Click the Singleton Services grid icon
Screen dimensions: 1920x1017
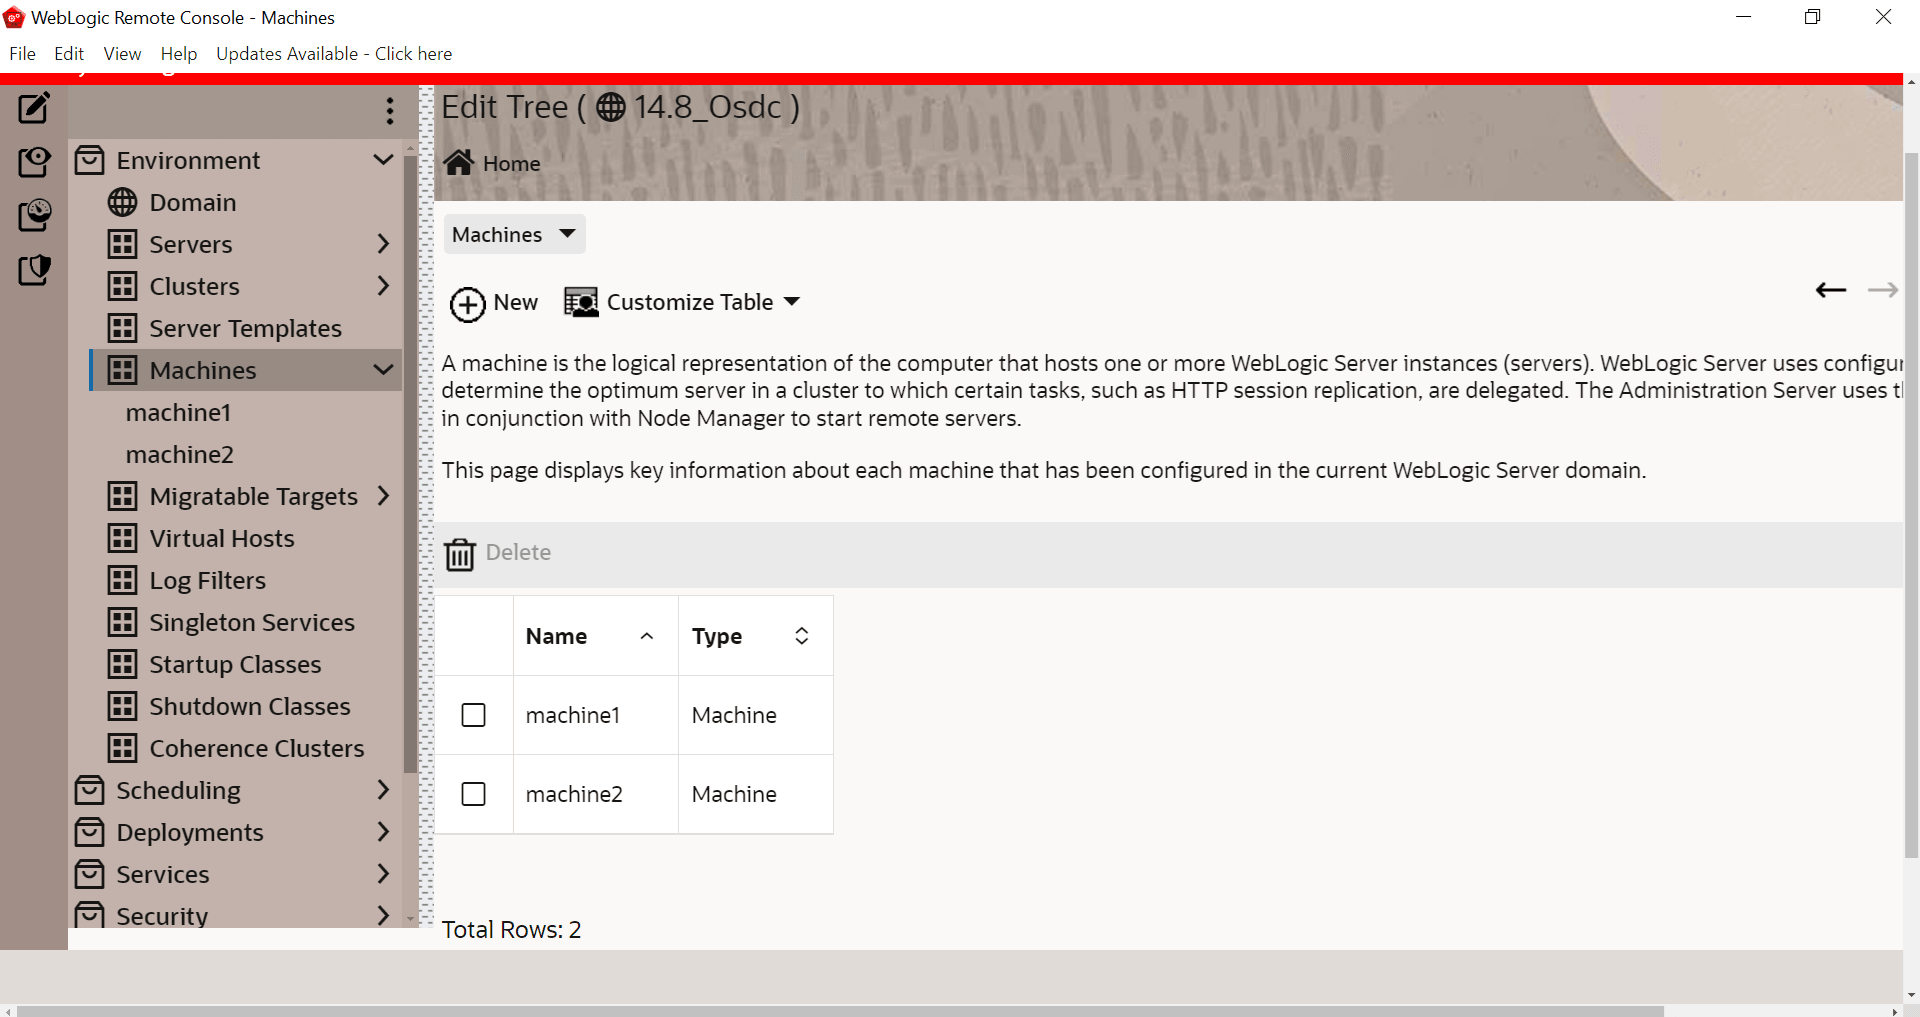(122, 622)
